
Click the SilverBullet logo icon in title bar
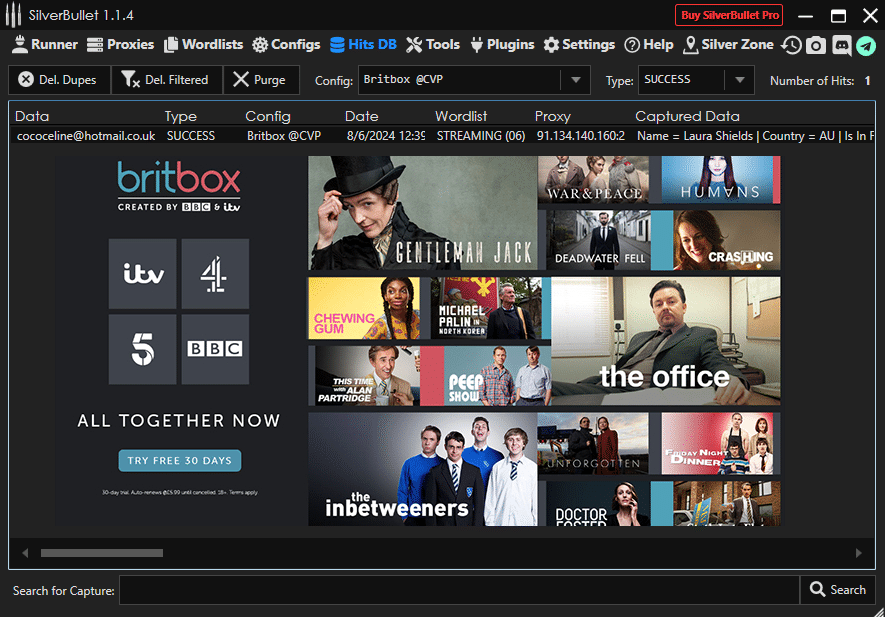click(14, 15)
